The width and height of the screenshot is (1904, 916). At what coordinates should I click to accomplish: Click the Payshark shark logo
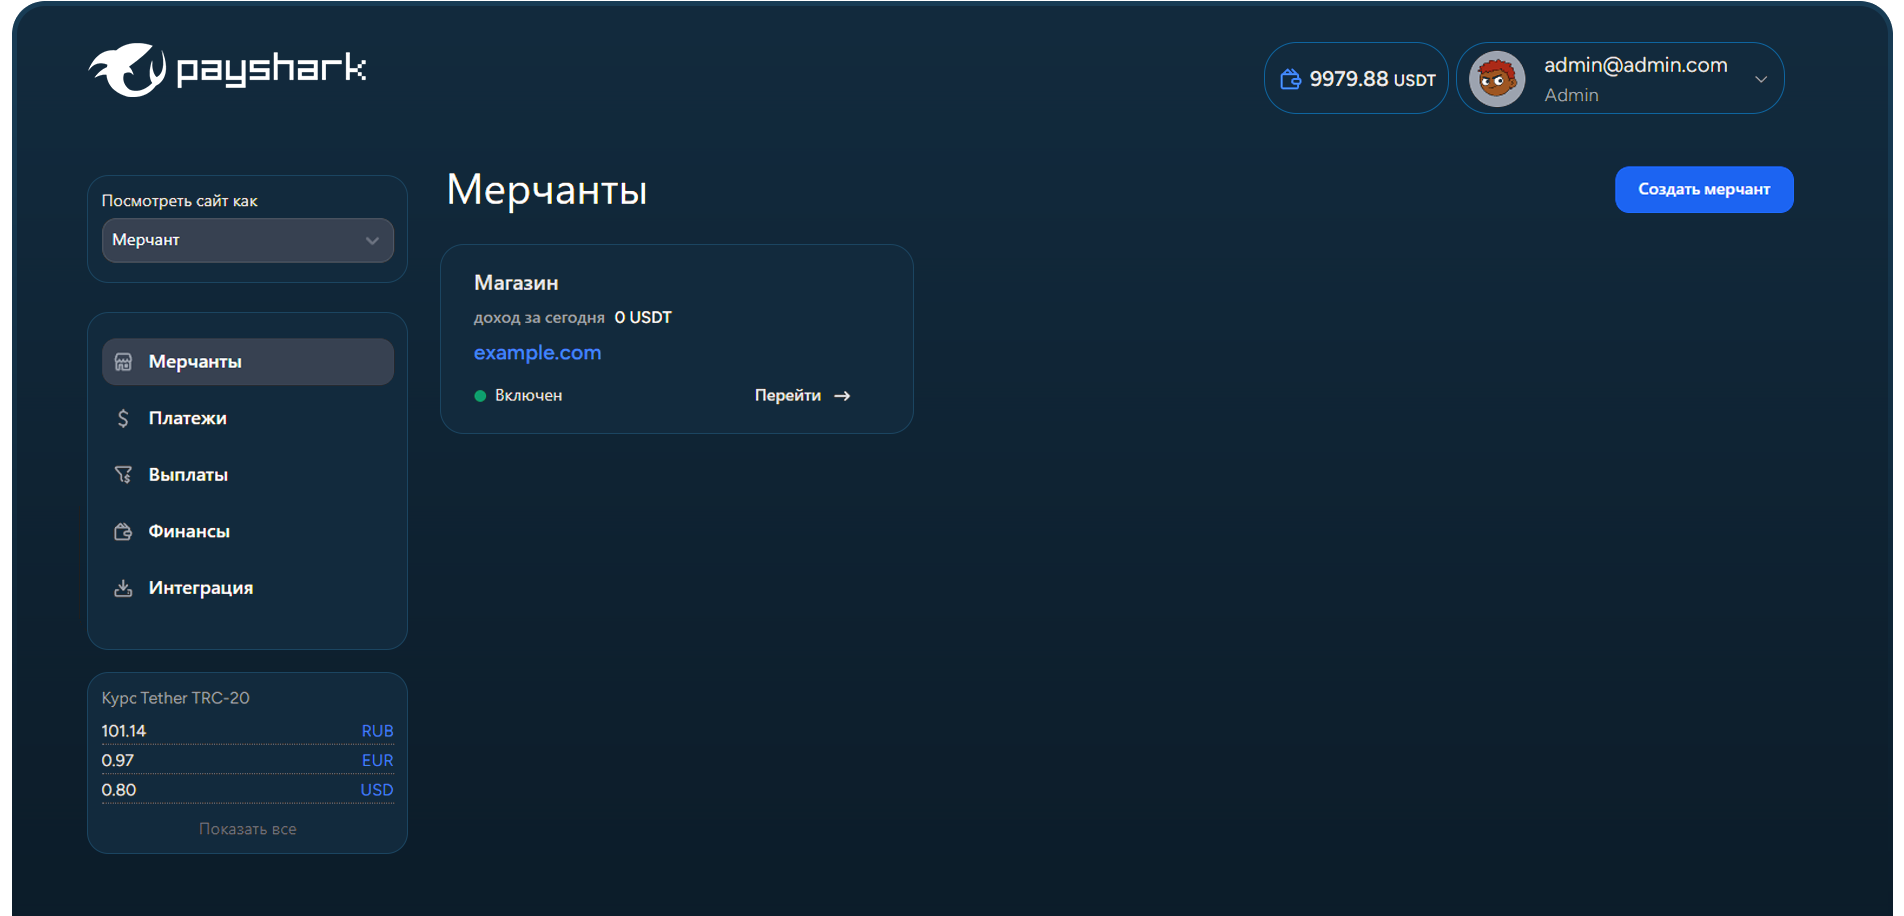[128, 69]
